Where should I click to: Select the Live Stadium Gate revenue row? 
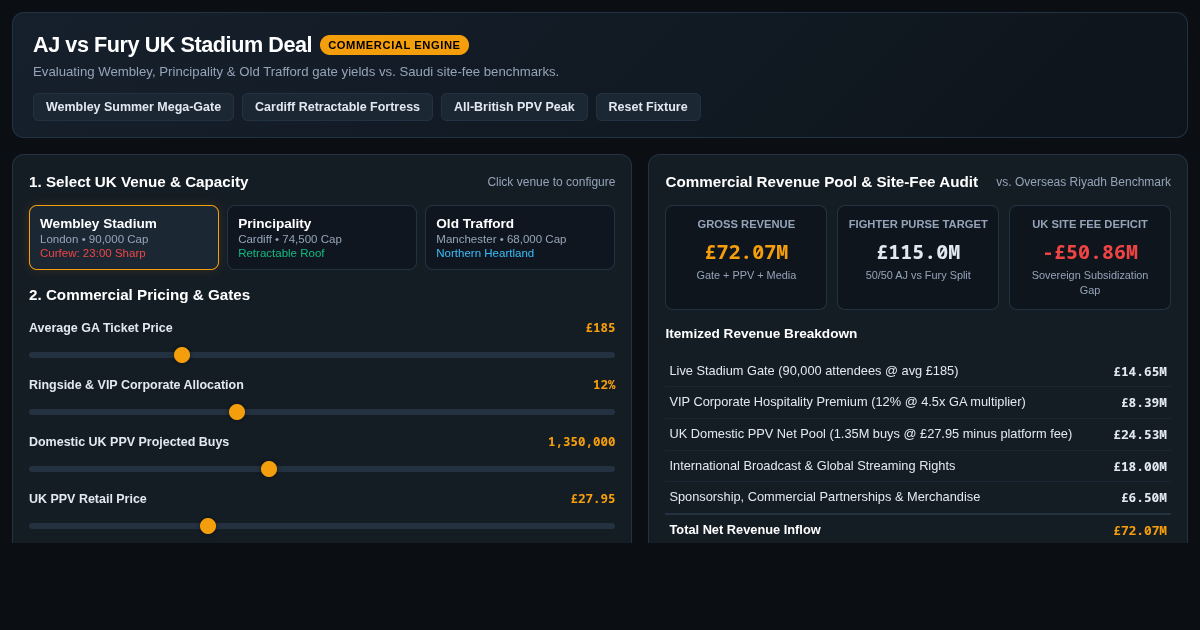point(918,371)
